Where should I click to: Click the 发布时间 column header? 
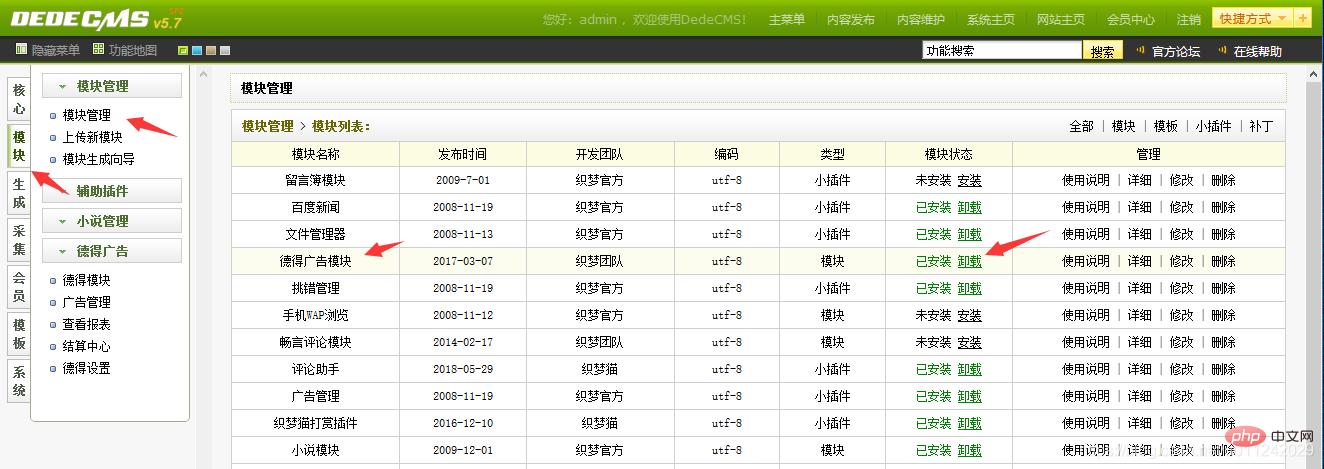tap(462, 154)
